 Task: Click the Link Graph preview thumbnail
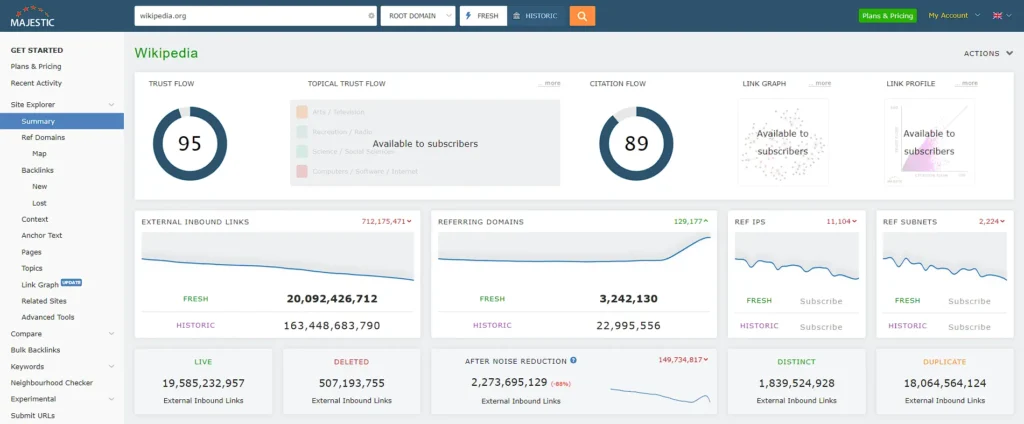pyautogui.click(x=783, y=142)
